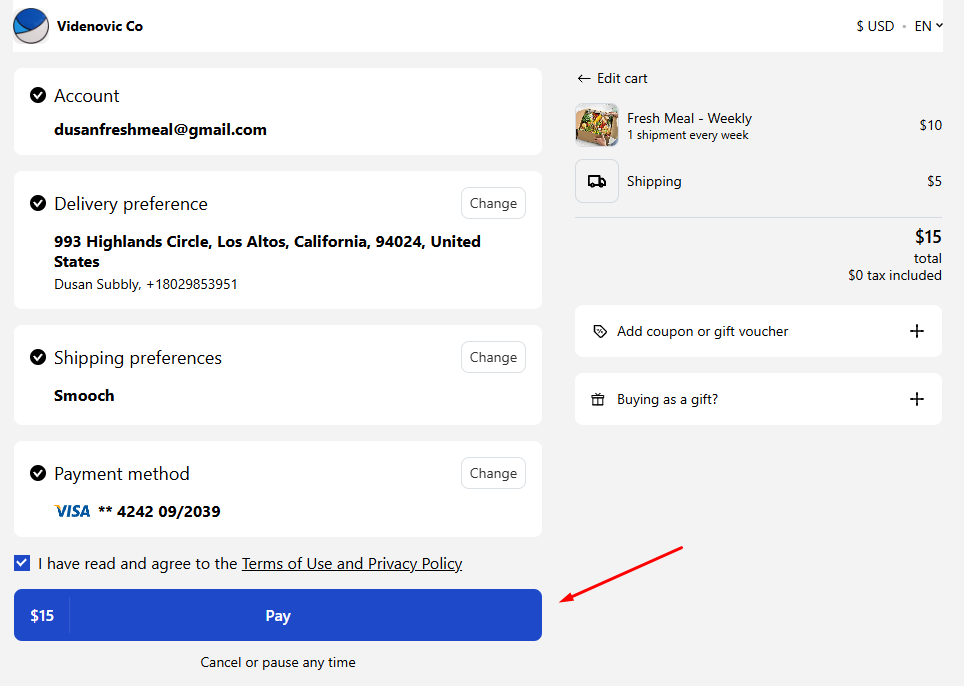Click the Delivery preference checkmark icon
This screenshot has height=686, width=964.
point(38,203)
